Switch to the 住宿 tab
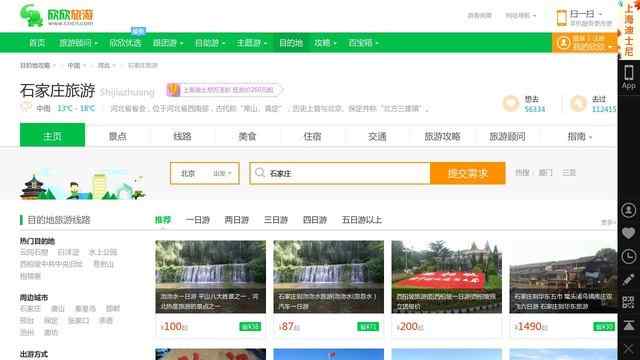 point(312,136)
